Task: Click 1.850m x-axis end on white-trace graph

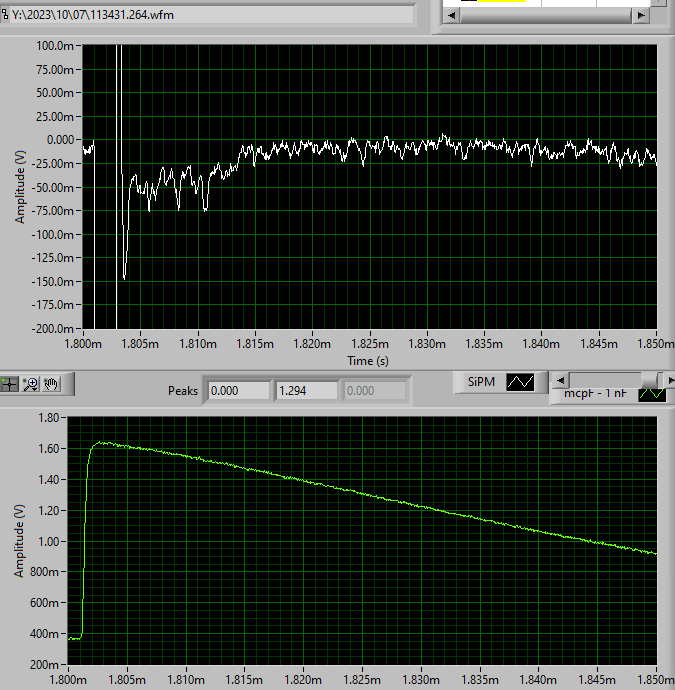Action: click(656, 344)
